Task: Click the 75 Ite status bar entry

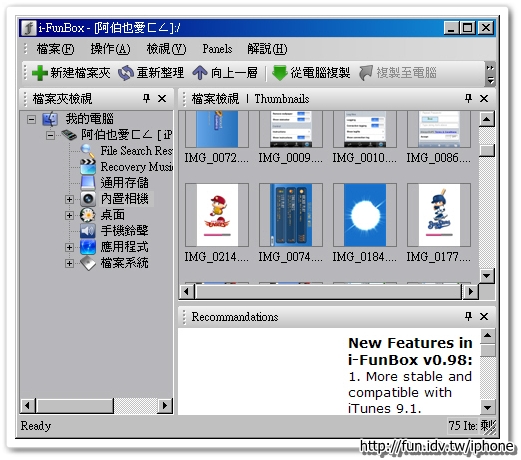Action: point(462,426)
